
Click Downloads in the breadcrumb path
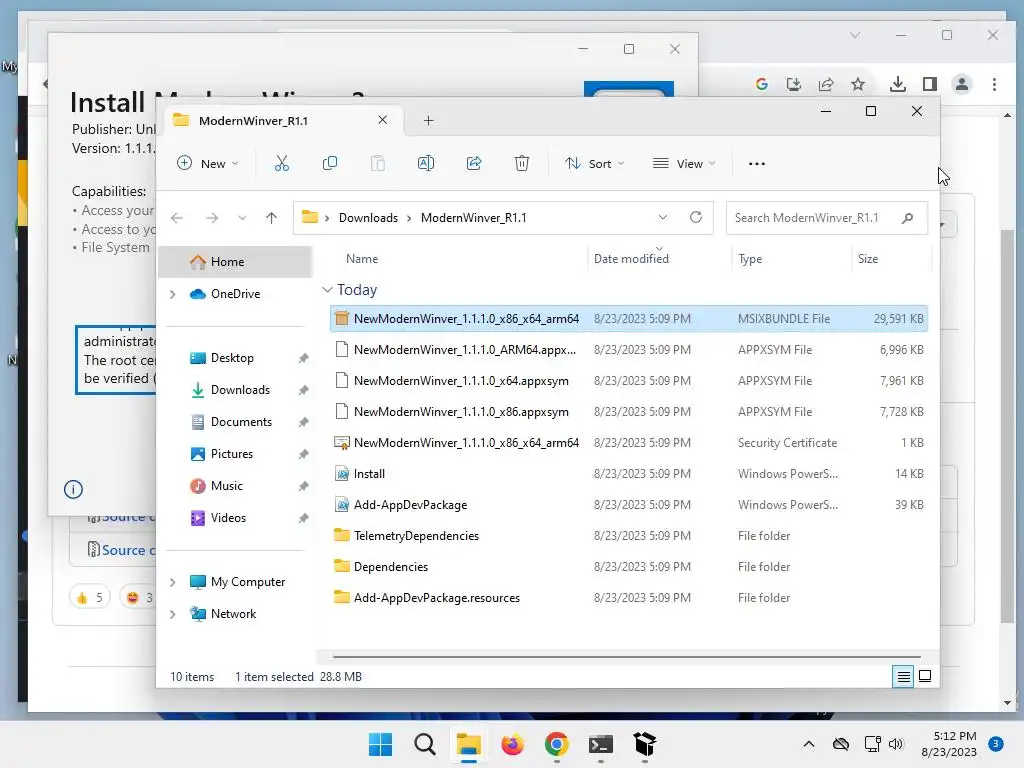click(368, 218)
